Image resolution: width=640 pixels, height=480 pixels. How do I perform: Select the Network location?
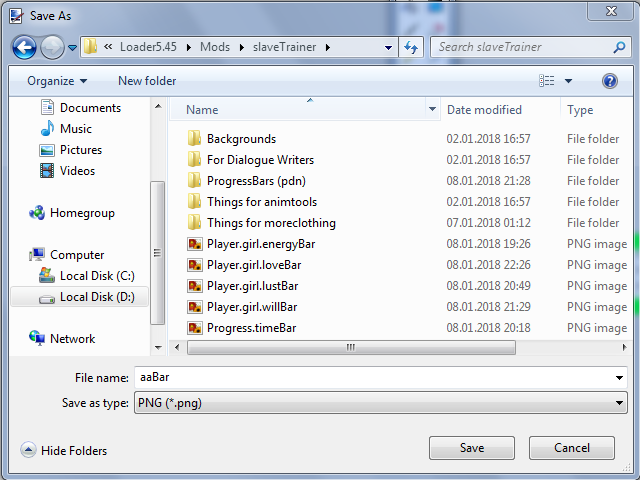pyautogui.click(x=72, y=339)
